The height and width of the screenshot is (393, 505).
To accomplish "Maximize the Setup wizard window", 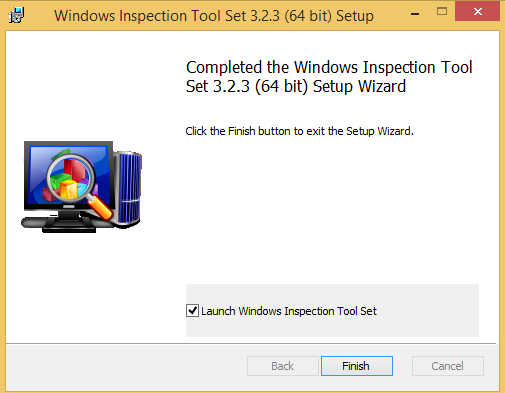I will point(442,11).
